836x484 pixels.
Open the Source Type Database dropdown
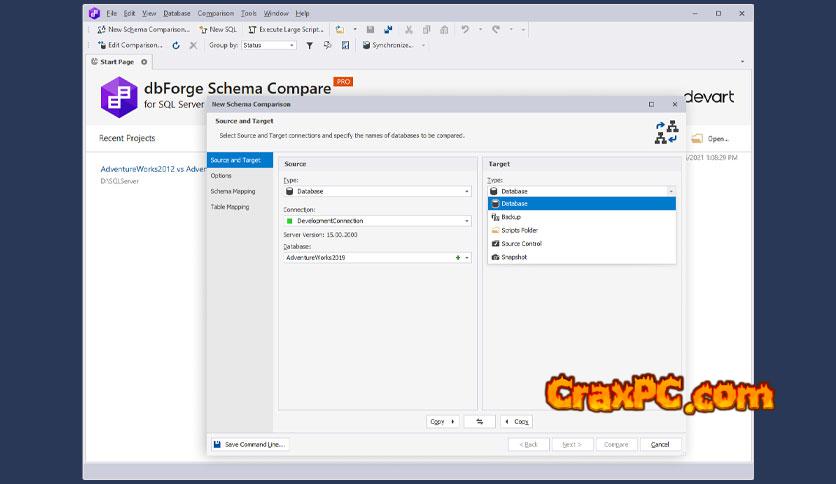pyautogui.click(x=377, y=191)
